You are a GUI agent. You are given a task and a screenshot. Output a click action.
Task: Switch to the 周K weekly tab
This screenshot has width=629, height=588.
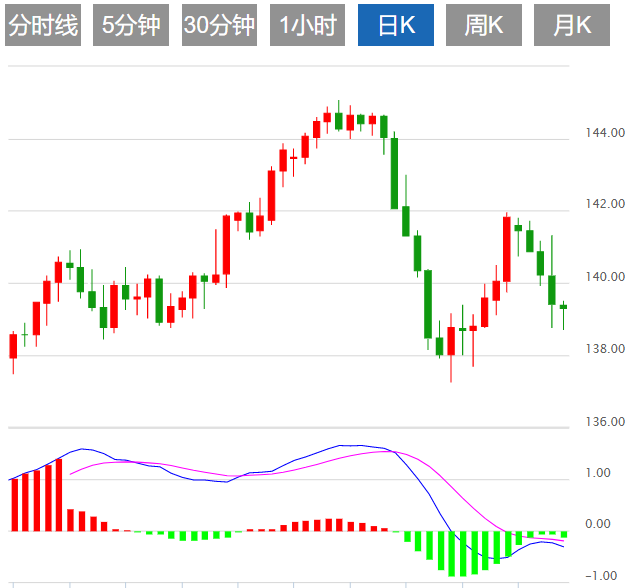(484, 25)
